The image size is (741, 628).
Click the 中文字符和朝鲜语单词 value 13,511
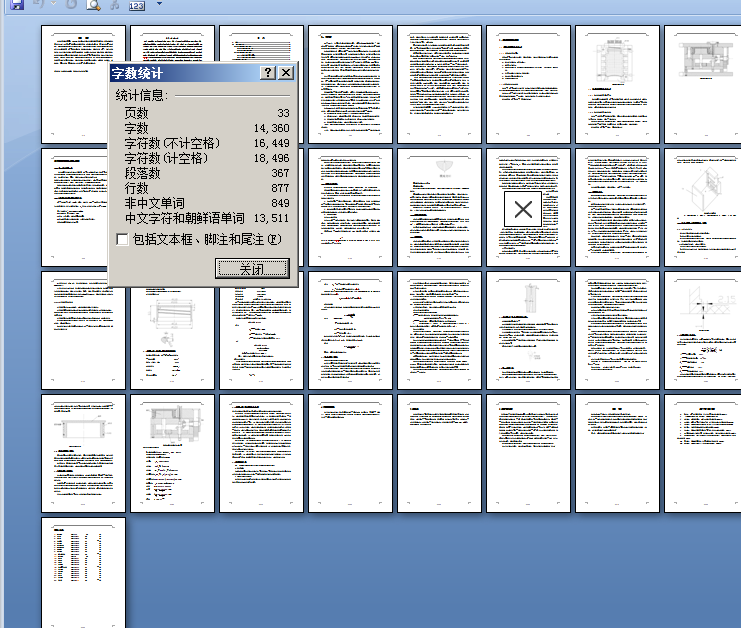(x=271, y=218)
